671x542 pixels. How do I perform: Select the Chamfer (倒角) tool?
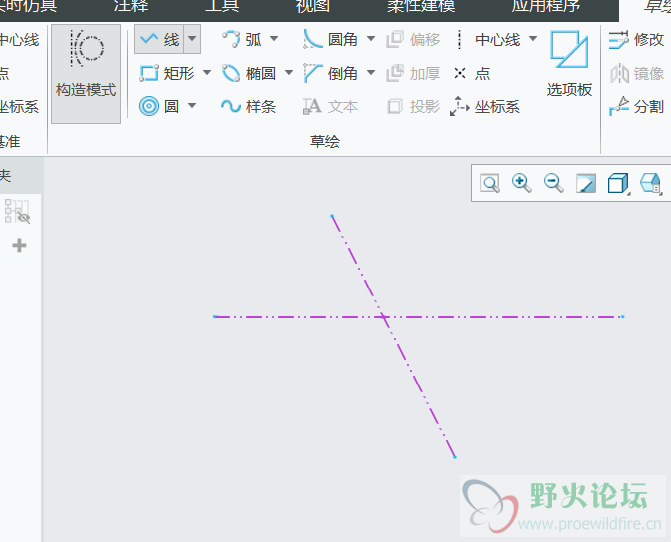[x=330, y=74]
